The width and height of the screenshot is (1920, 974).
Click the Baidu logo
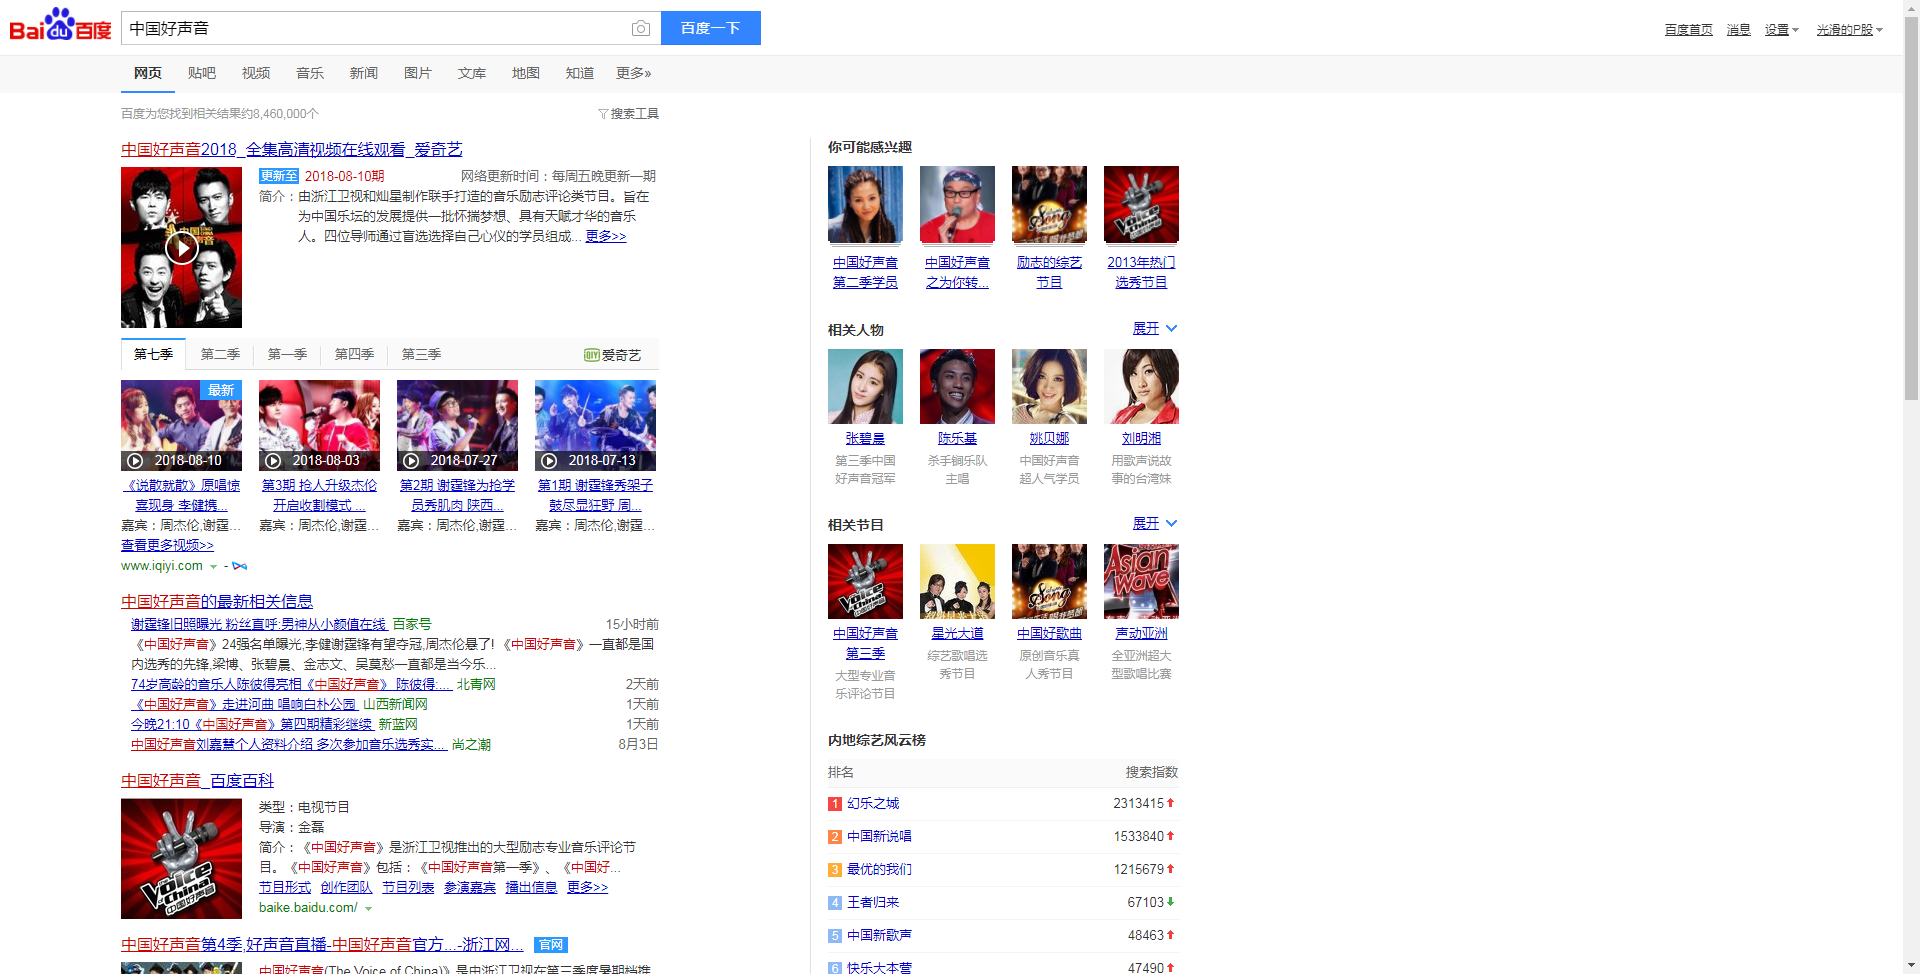tap(60, 25)
